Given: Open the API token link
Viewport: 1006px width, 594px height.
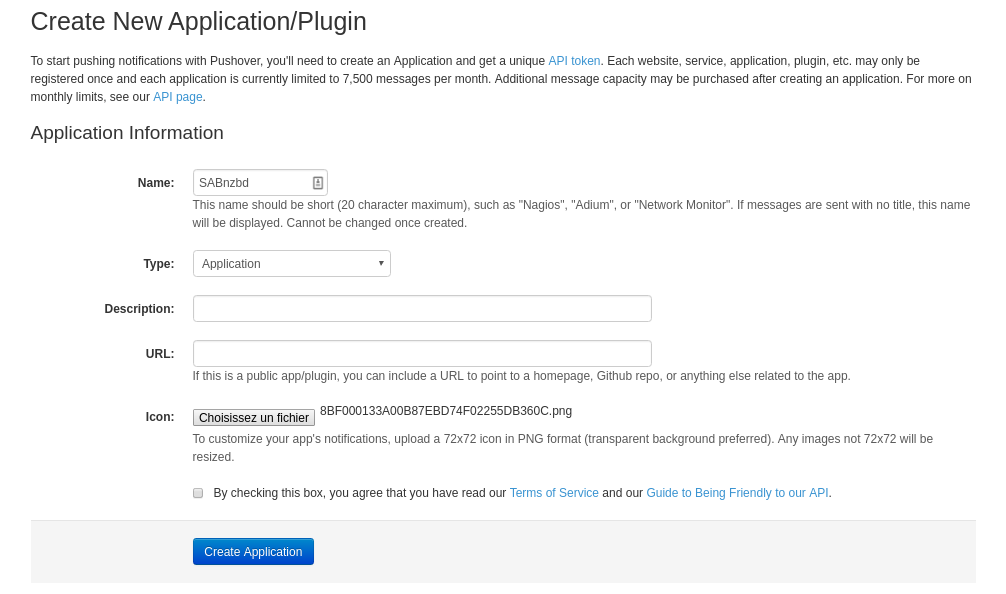Looking at the screenshot, I should pyautogui.click(x=574, y=61).
